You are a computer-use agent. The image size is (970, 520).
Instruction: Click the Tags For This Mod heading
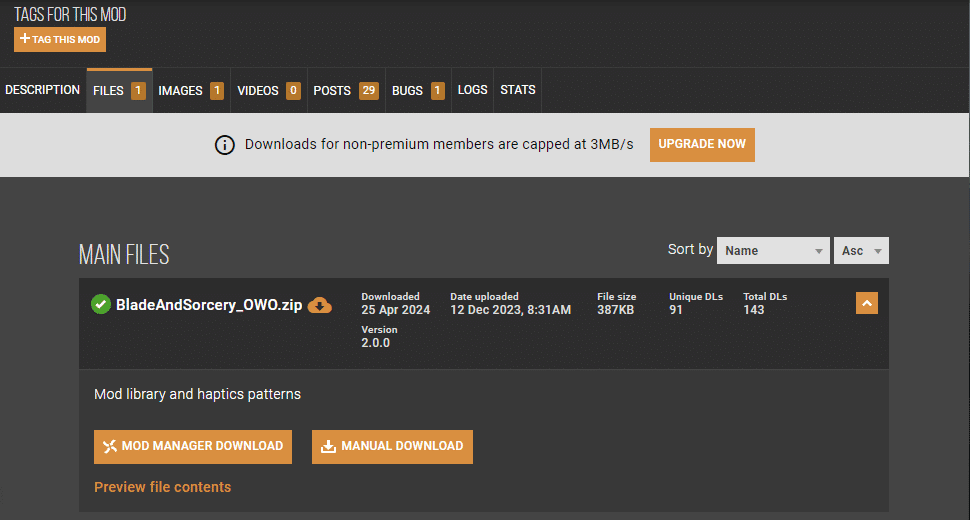70,14
